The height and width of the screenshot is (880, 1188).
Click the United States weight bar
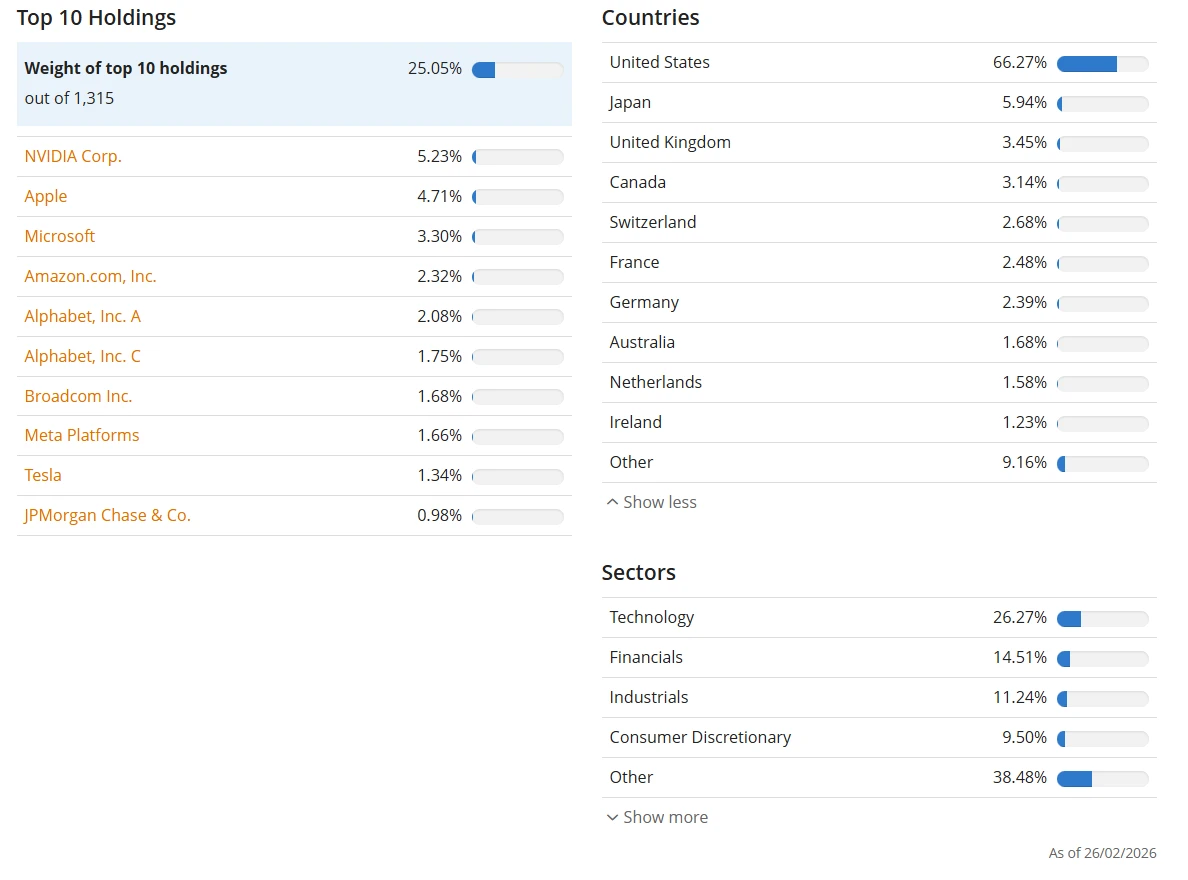[x=1102, y=64]
